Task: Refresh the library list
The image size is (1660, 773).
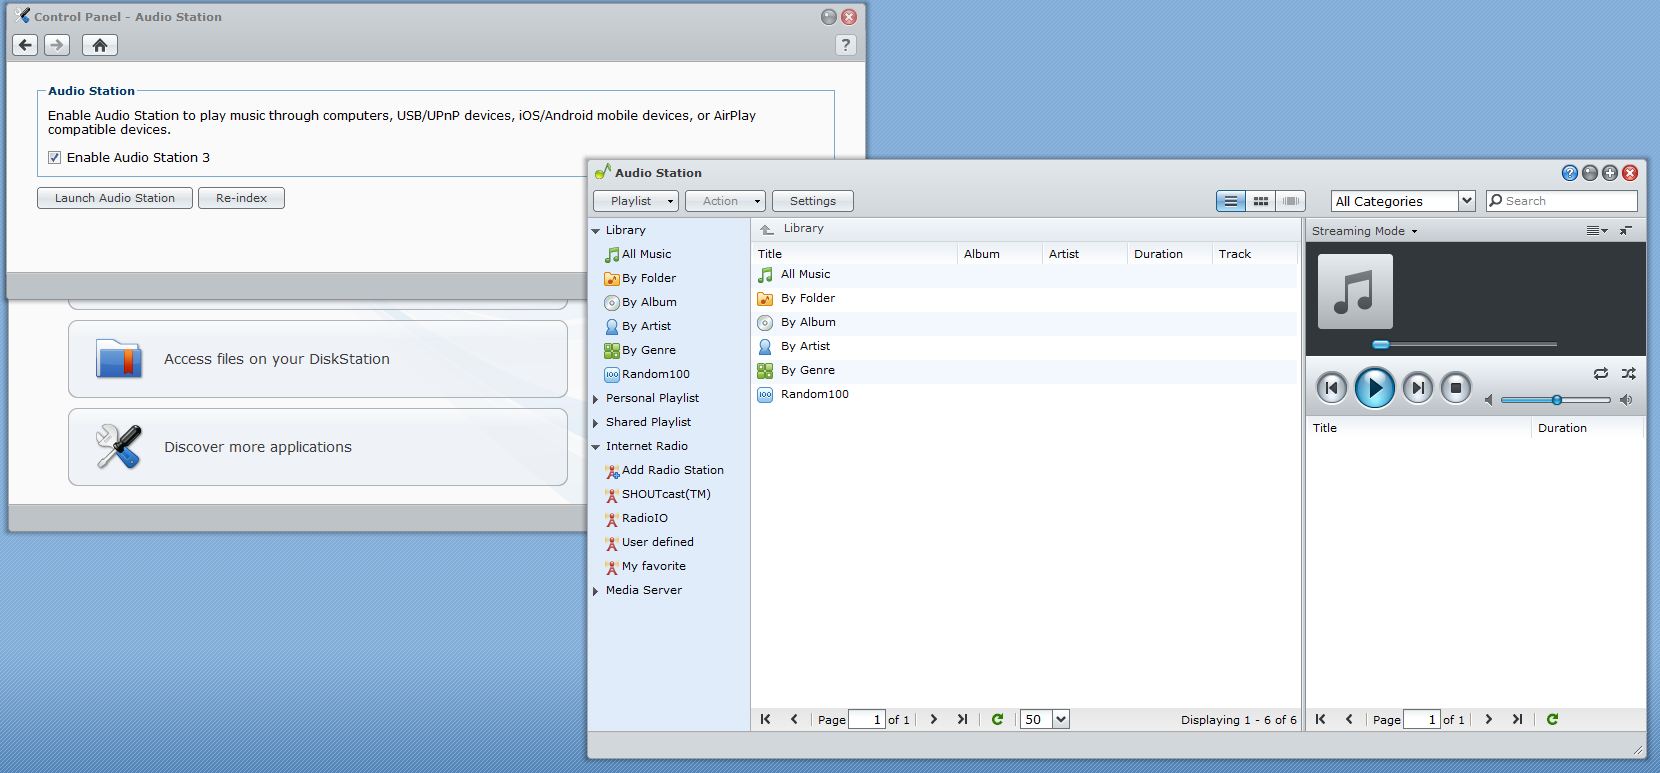Action: pos(997,719)
